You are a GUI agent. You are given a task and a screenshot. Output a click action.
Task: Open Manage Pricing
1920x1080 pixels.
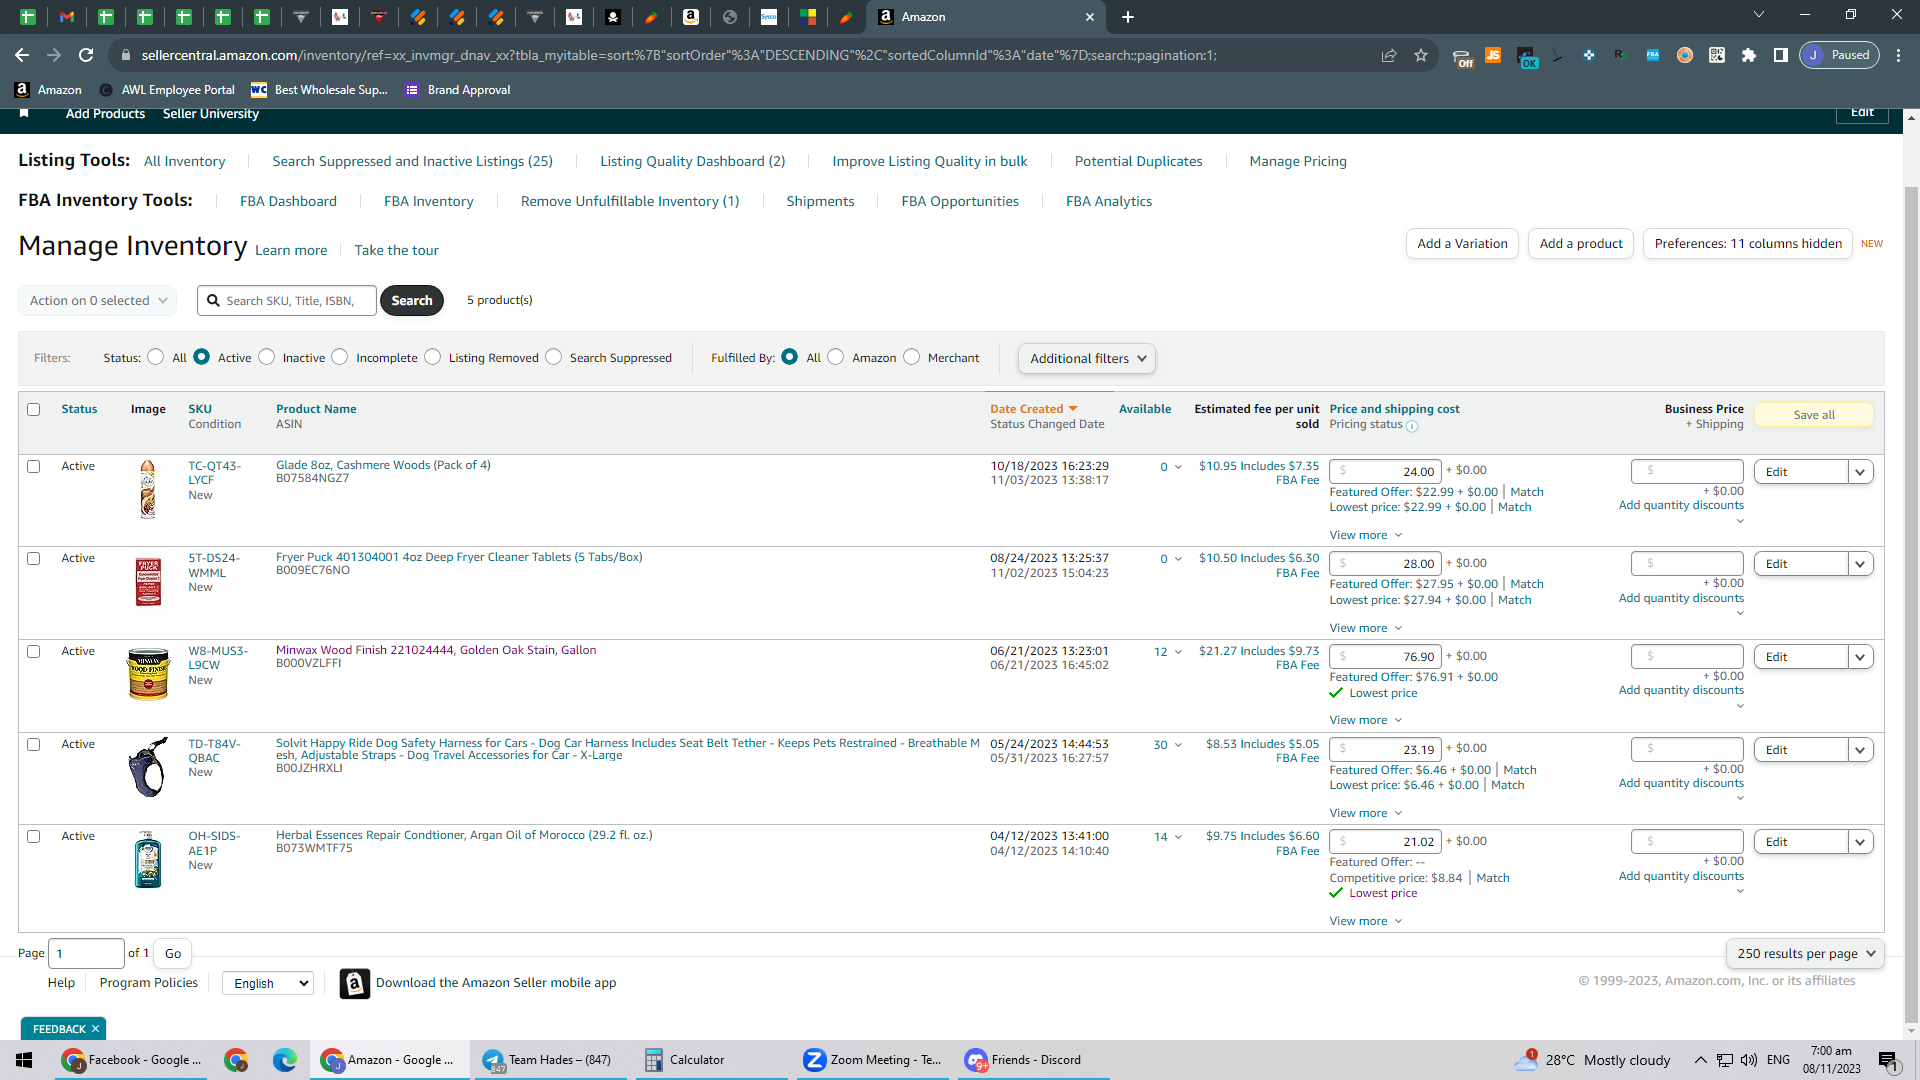1298,161
